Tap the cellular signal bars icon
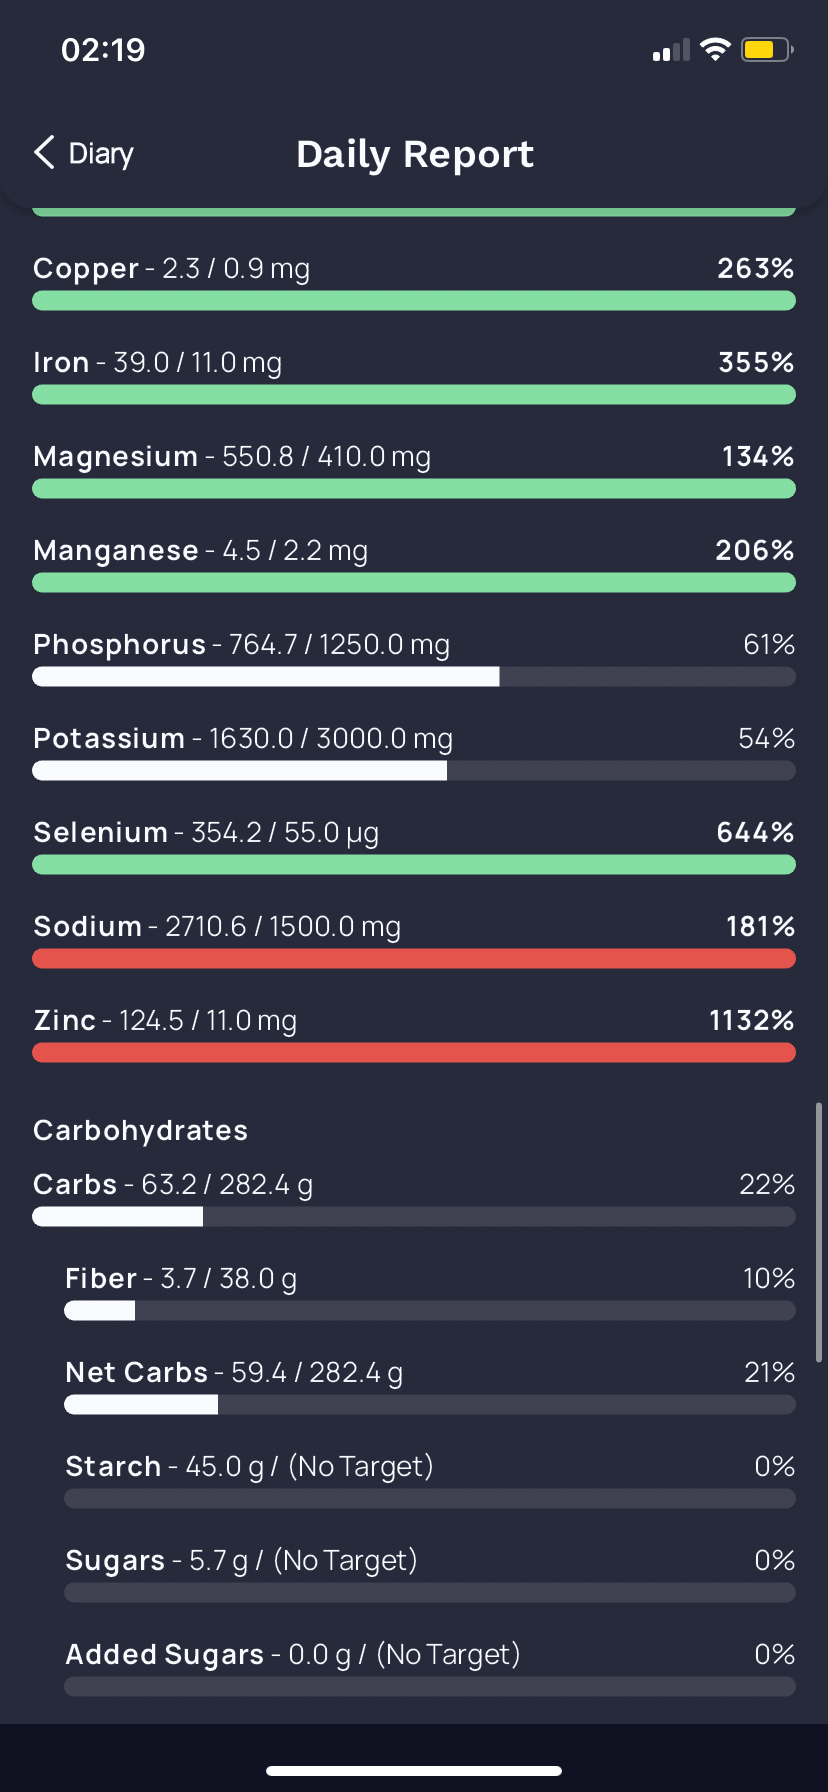This screenshot has height=1792, width=828. point(671,51)
